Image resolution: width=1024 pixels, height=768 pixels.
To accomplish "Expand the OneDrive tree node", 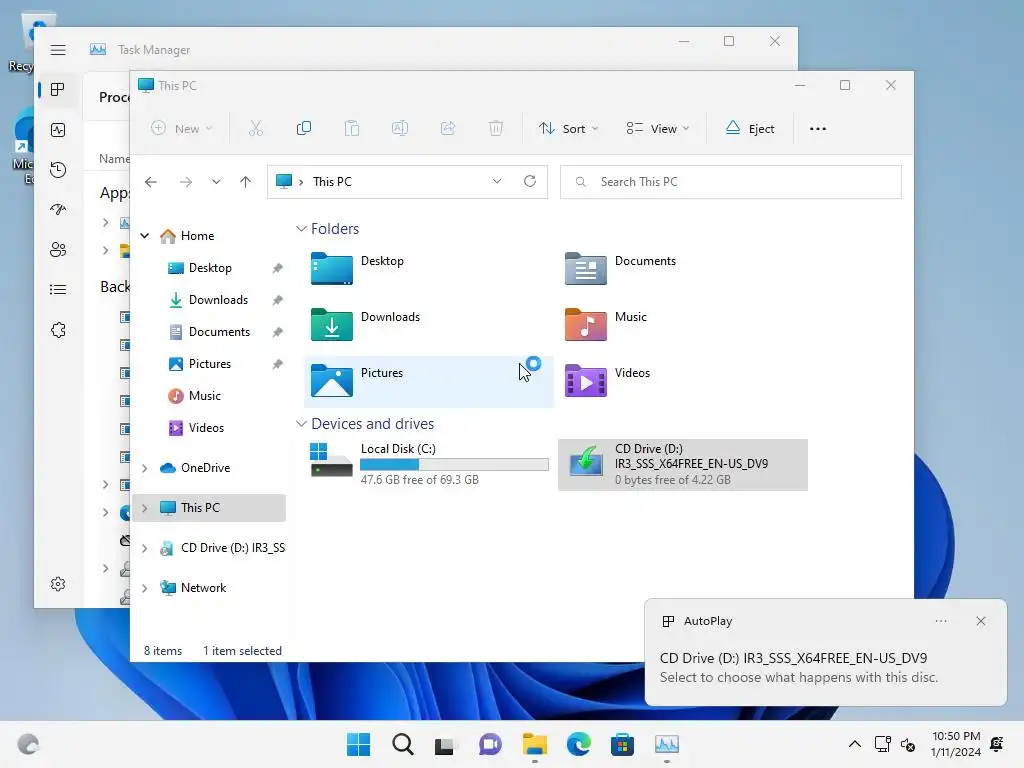I will (x=145, y=468).
